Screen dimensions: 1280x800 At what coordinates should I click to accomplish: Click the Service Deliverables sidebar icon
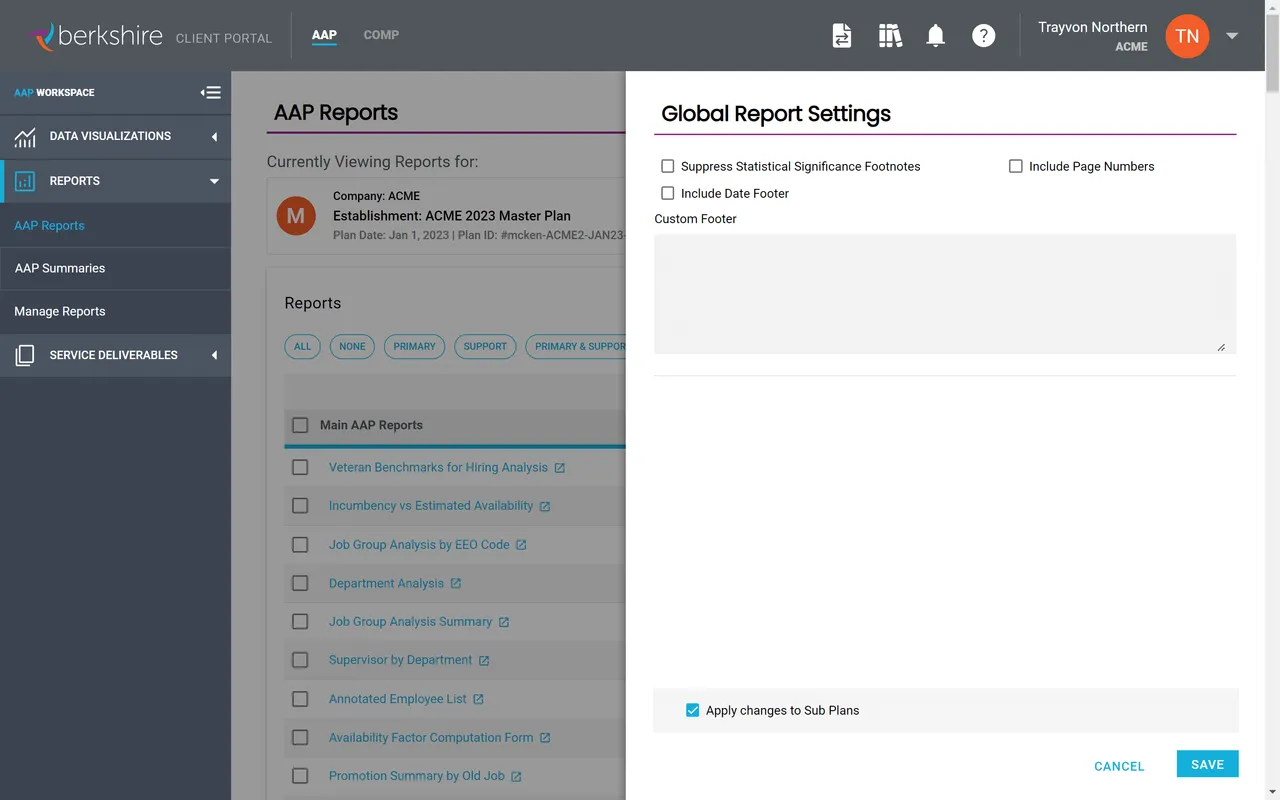[x=24, y=355]
